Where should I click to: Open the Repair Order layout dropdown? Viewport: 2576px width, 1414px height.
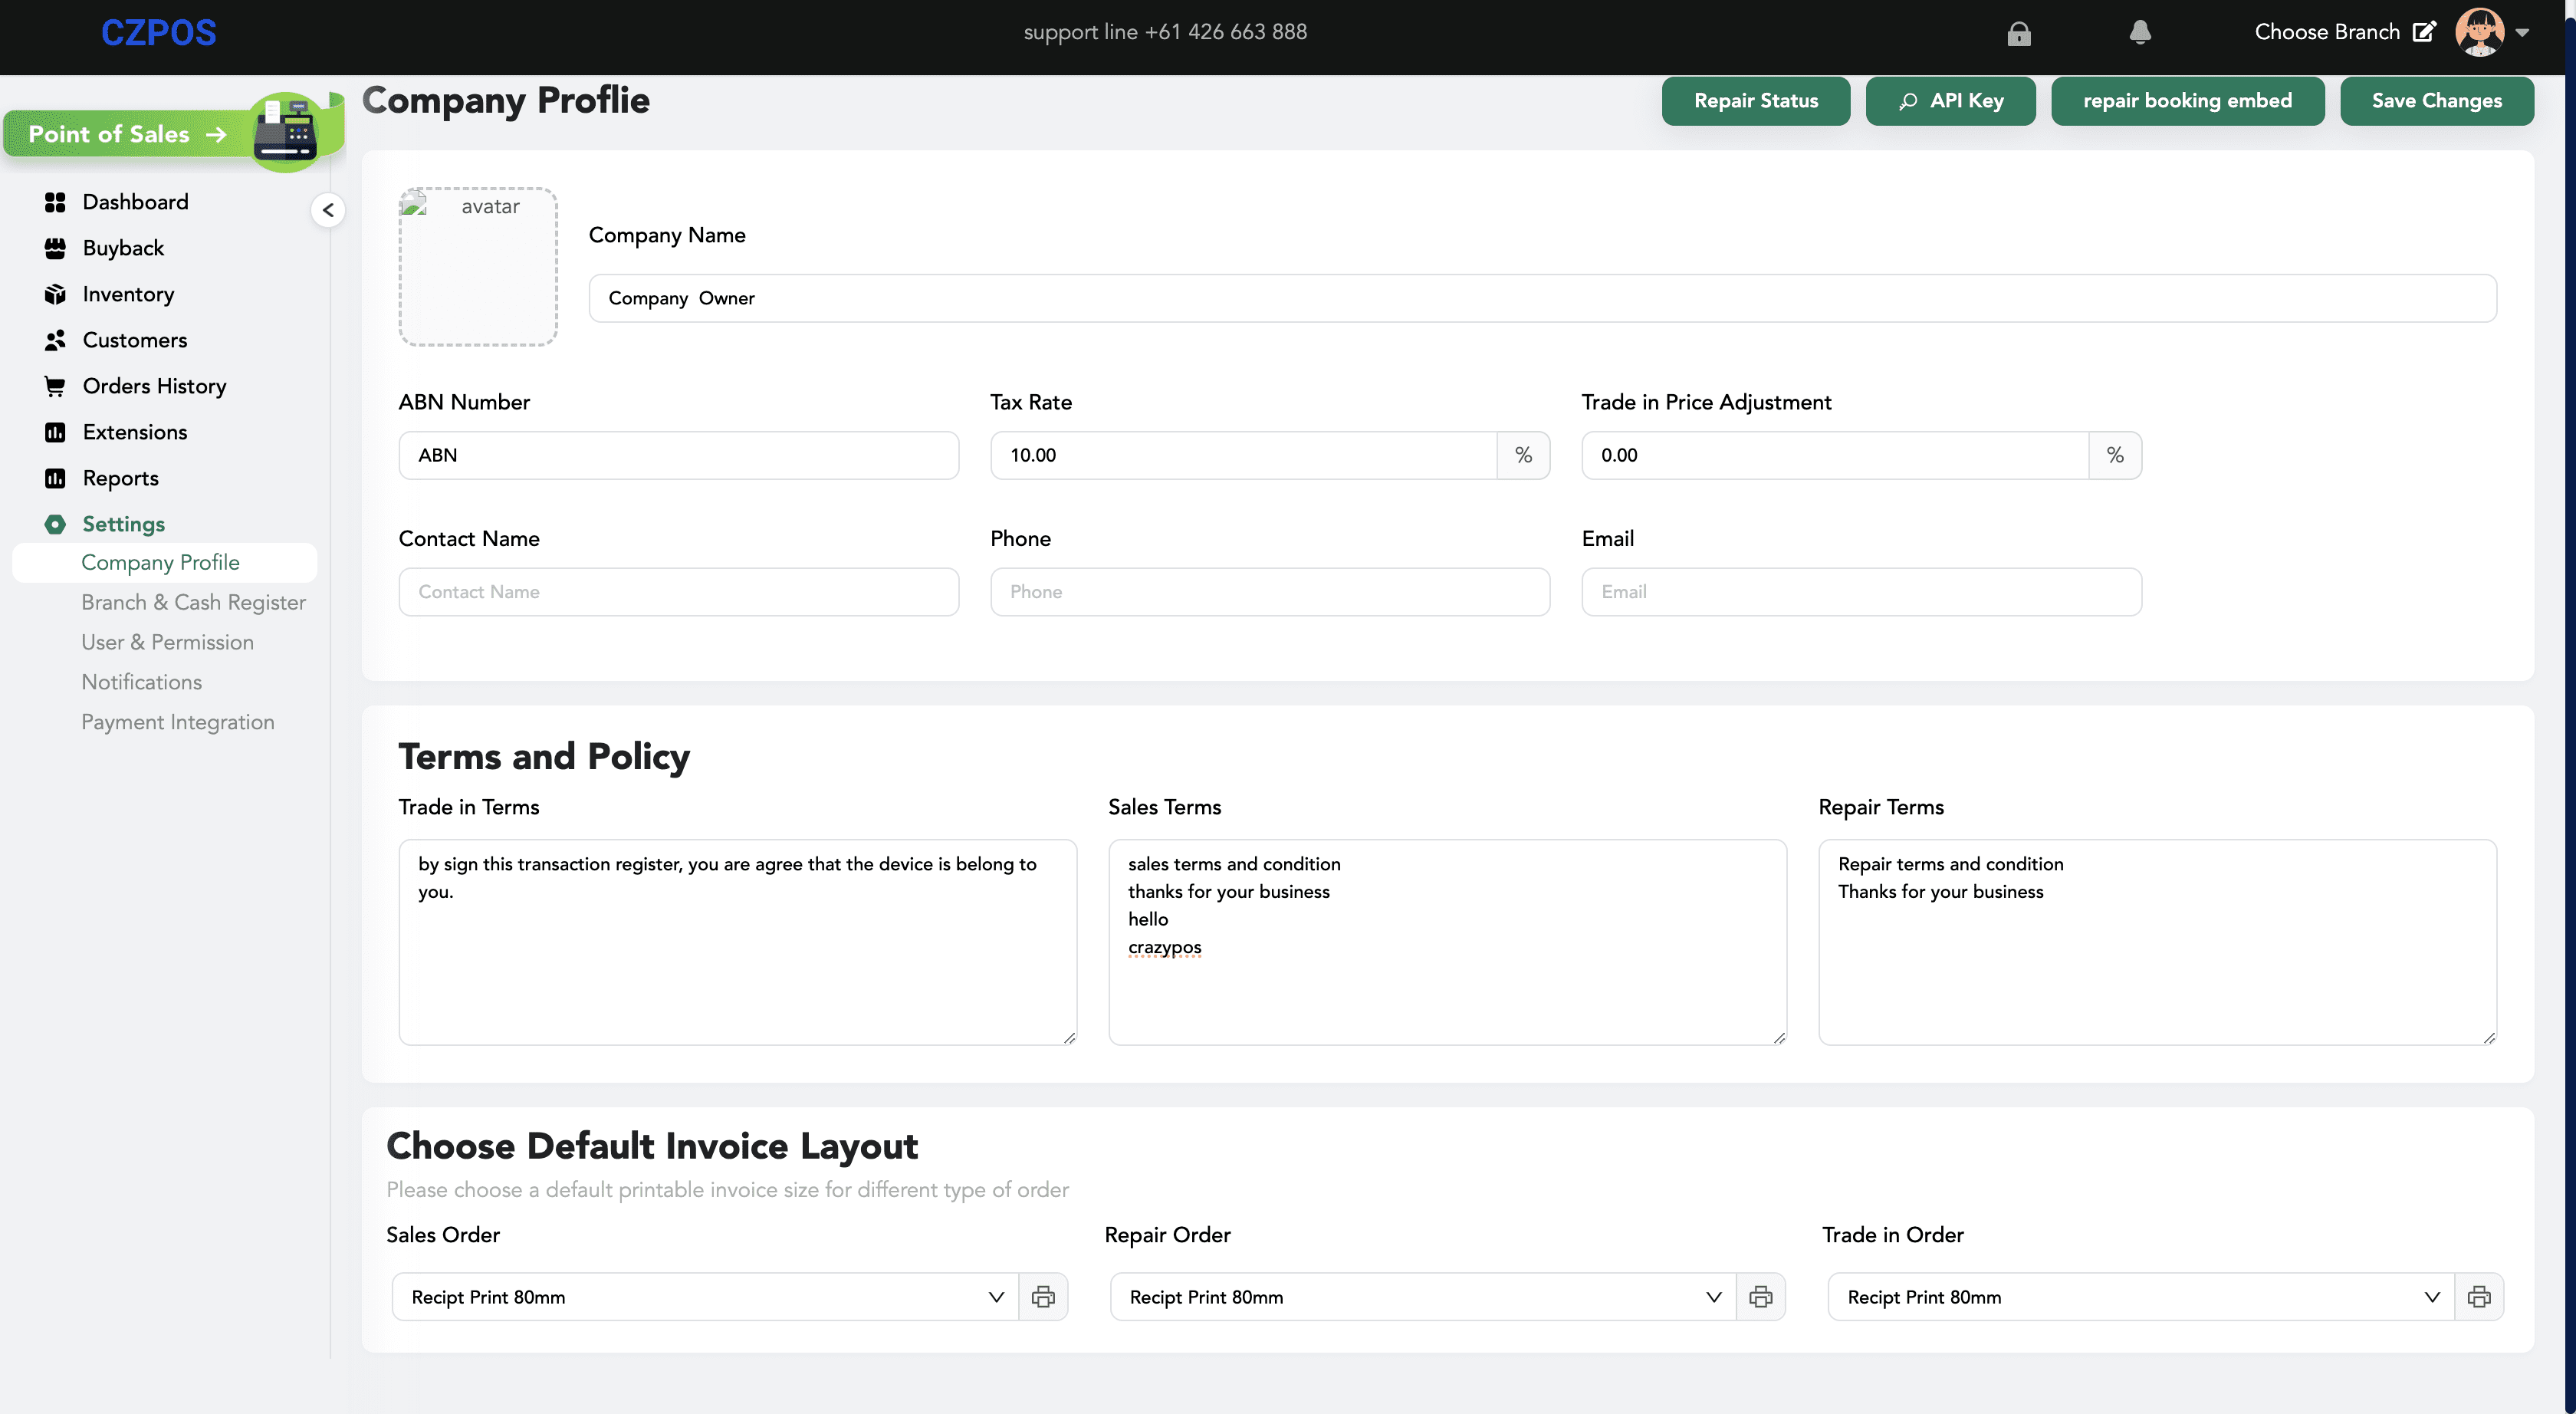tap(1422, 1297)
